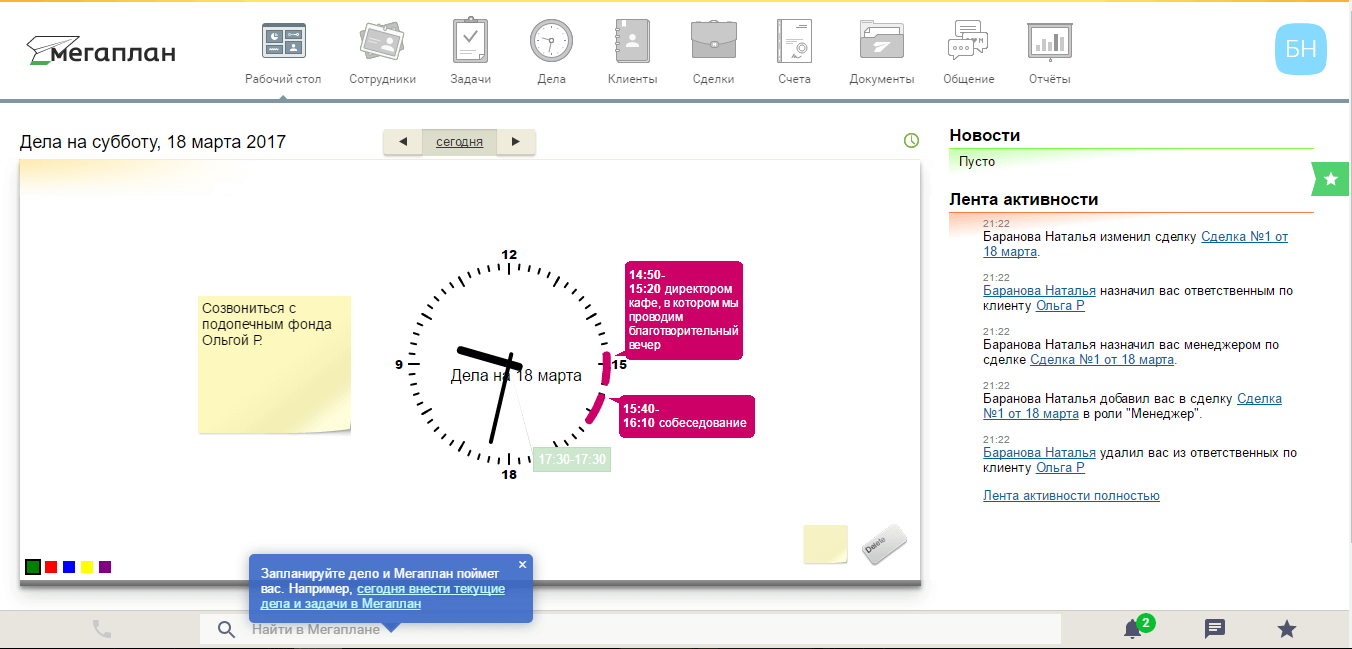Open Лента активности полностью link
The width and height of the screenshot is (1352, 649).
pyautogui.click(x=1071, y=495)
